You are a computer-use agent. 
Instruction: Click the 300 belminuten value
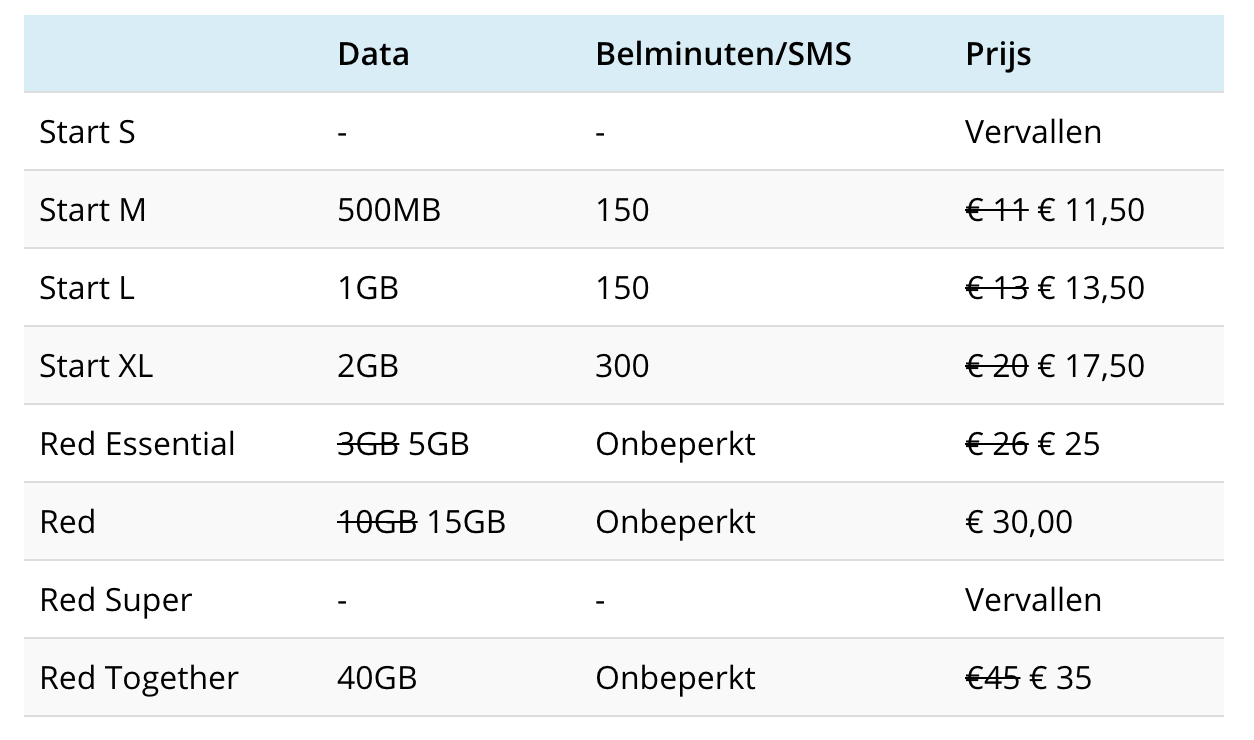(x=622, y=366)
